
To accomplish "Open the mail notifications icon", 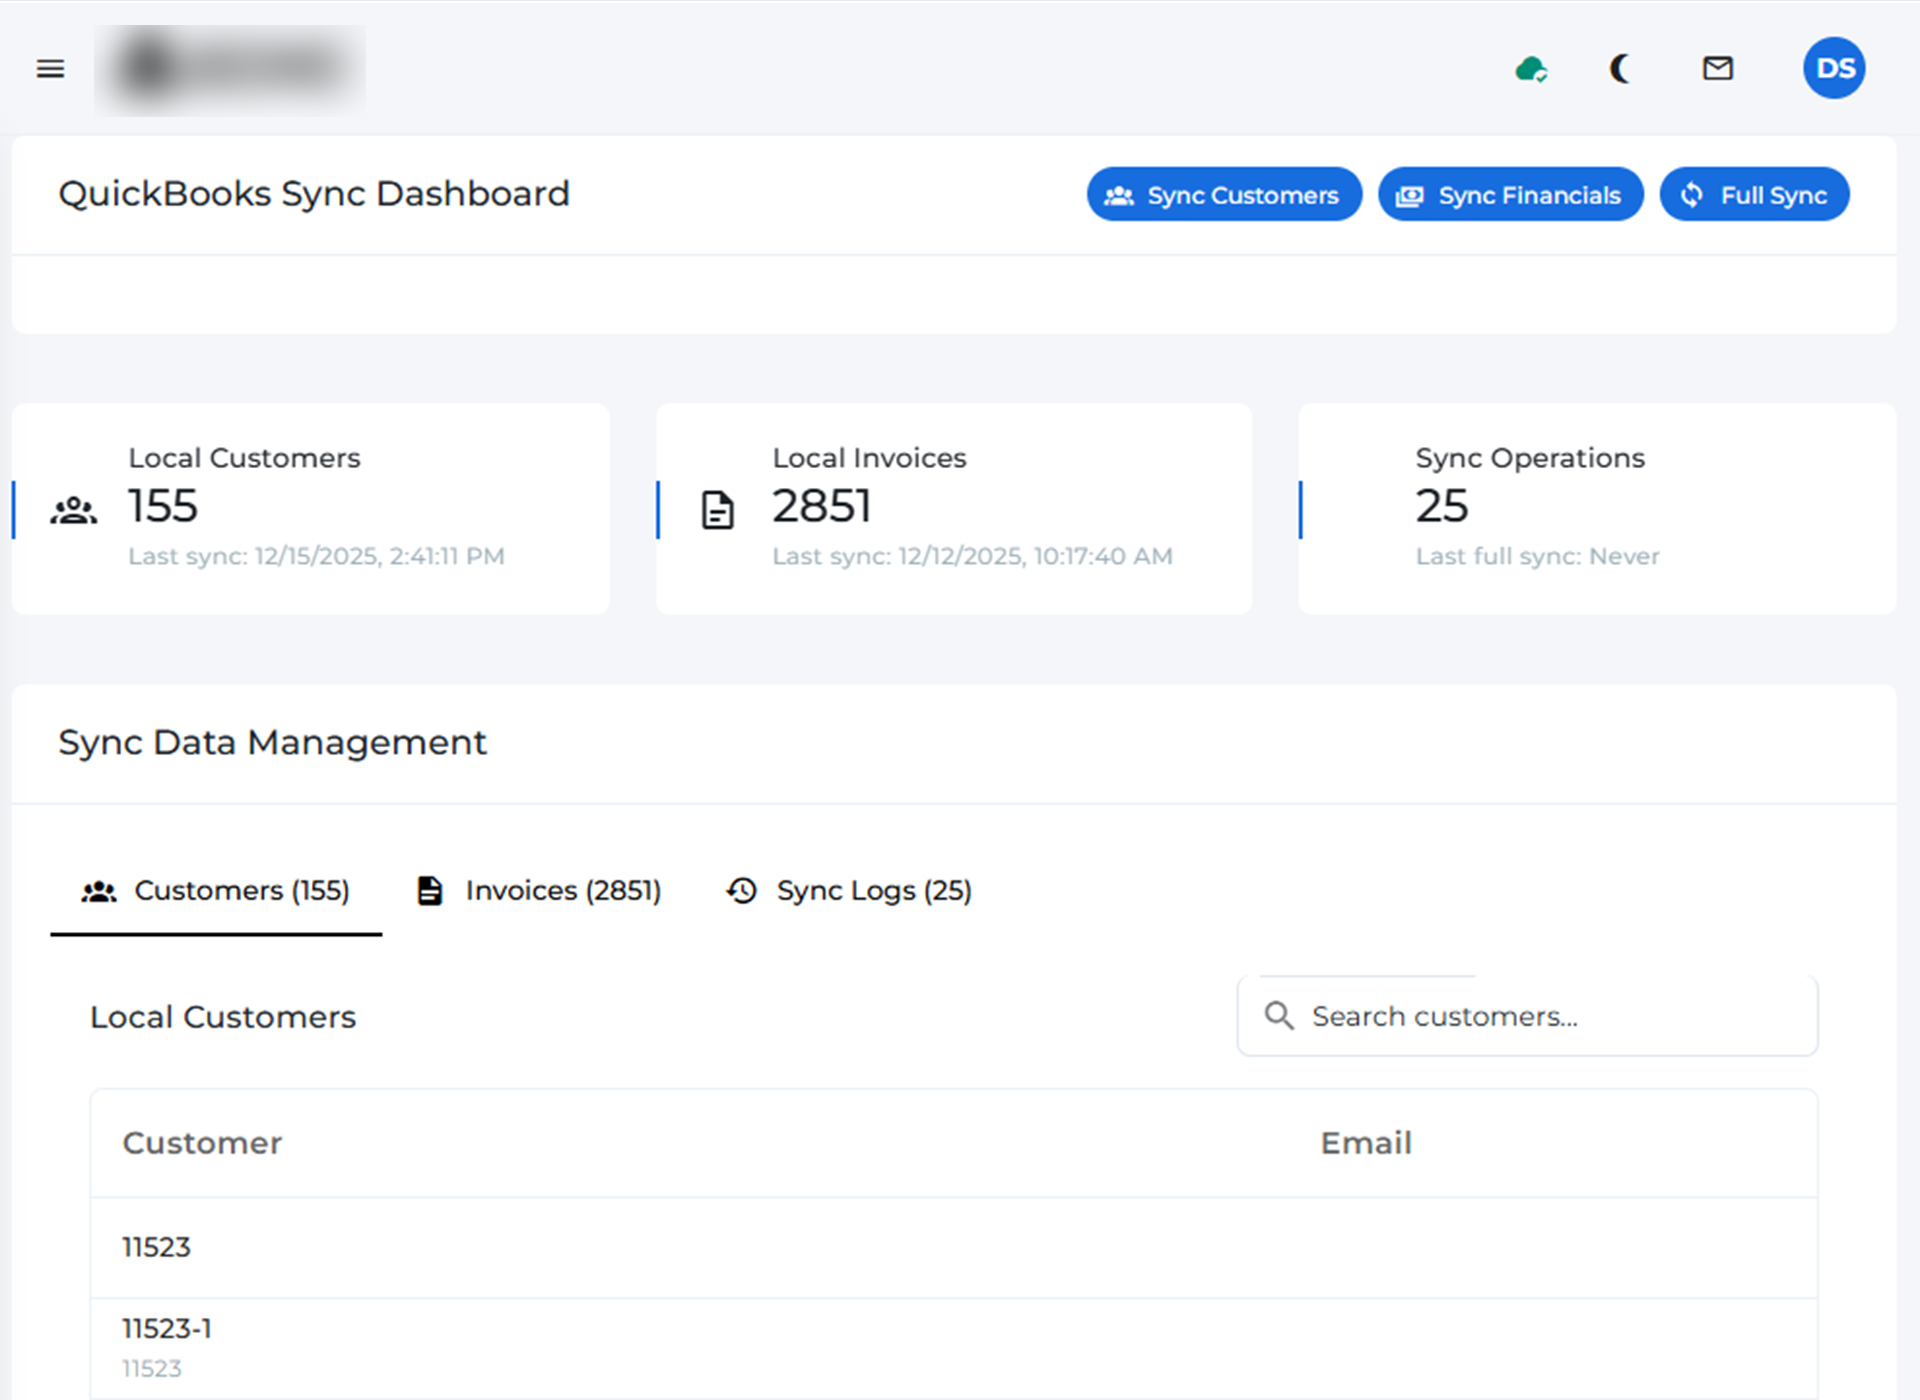I will coord(1717,68).
